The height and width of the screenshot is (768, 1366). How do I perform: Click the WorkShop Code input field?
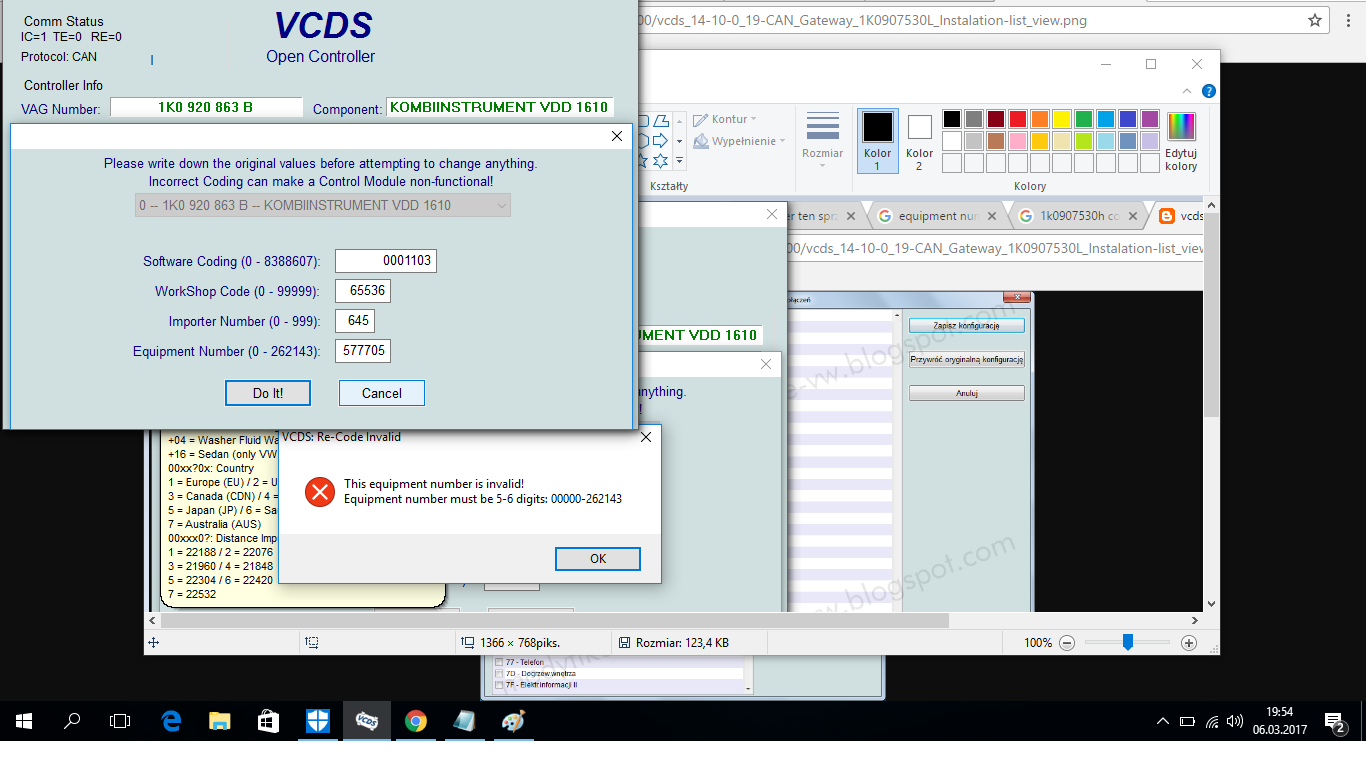click(x=362, y=291)
